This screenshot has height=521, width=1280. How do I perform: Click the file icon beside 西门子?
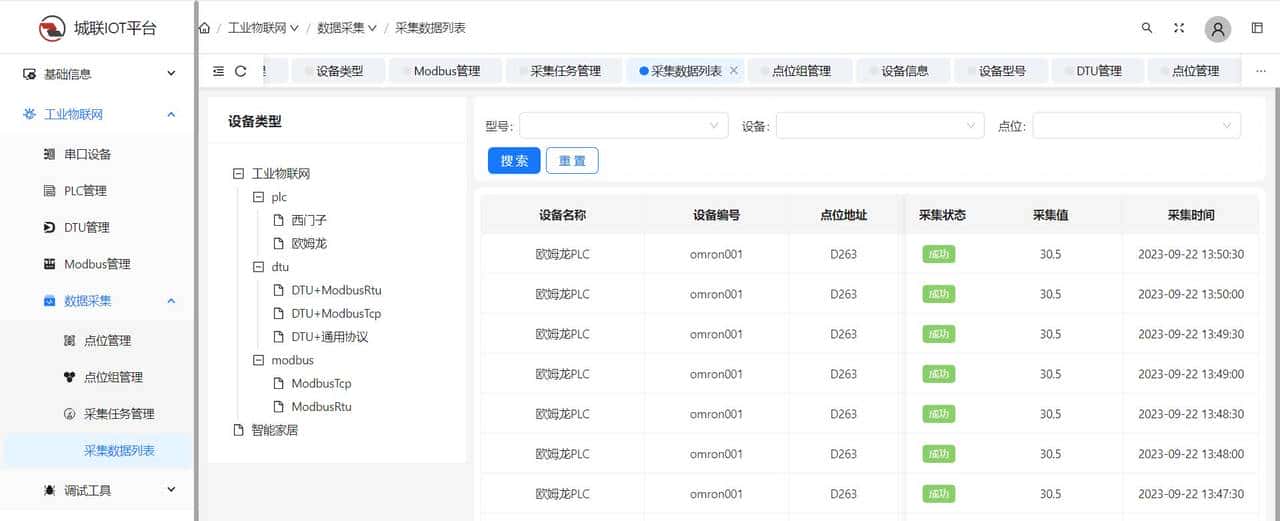pos(279,220)
